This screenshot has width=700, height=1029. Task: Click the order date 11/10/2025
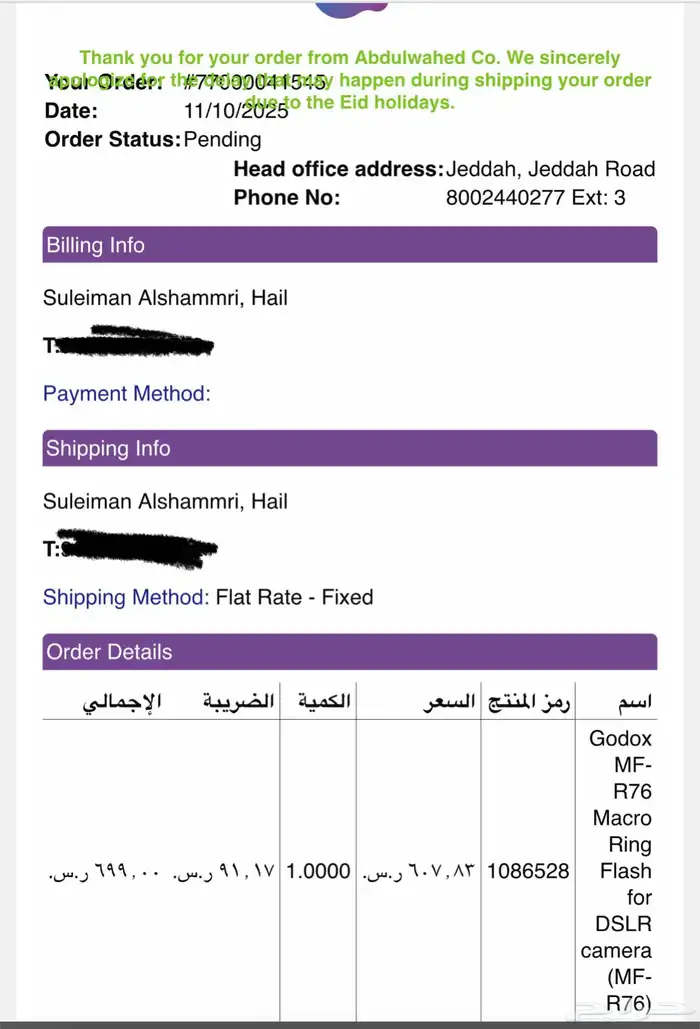click(x=236, y=111)
